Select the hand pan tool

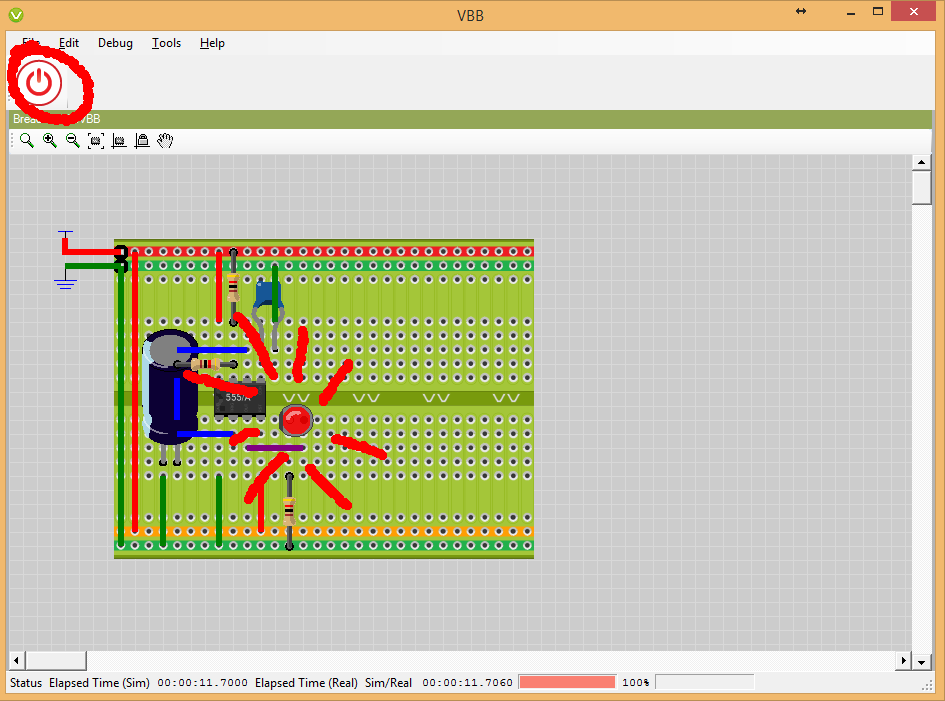(165, 140)
